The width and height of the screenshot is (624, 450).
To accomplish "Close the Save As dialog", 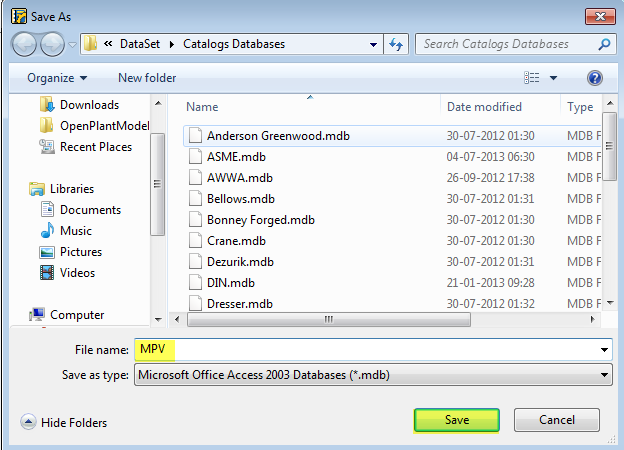I will pyautogui.click(x=600, y=16).
